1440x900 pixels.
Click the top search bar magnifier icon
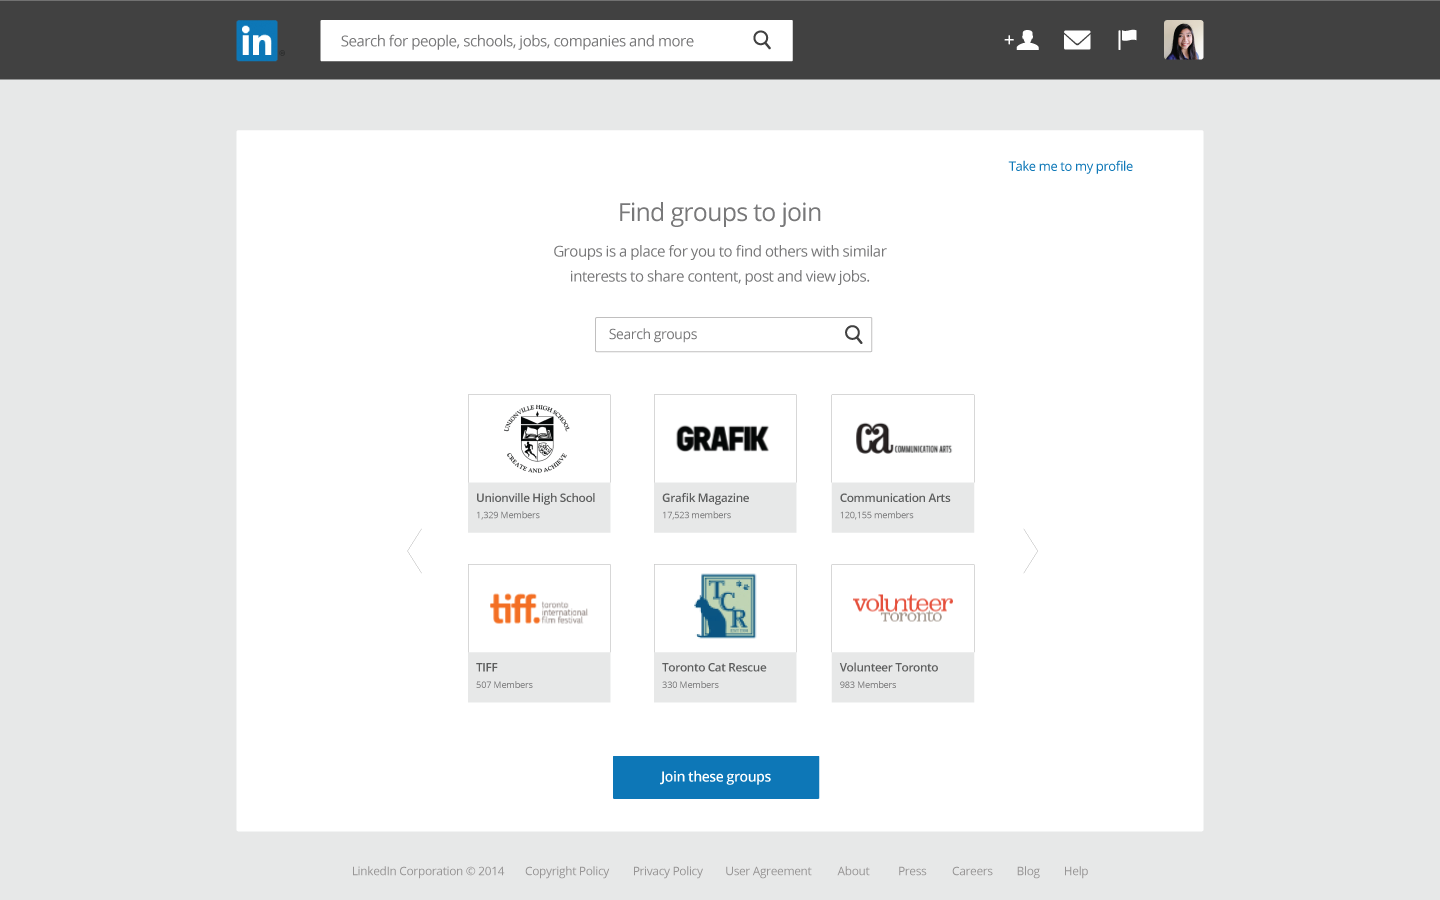(762, 40)
